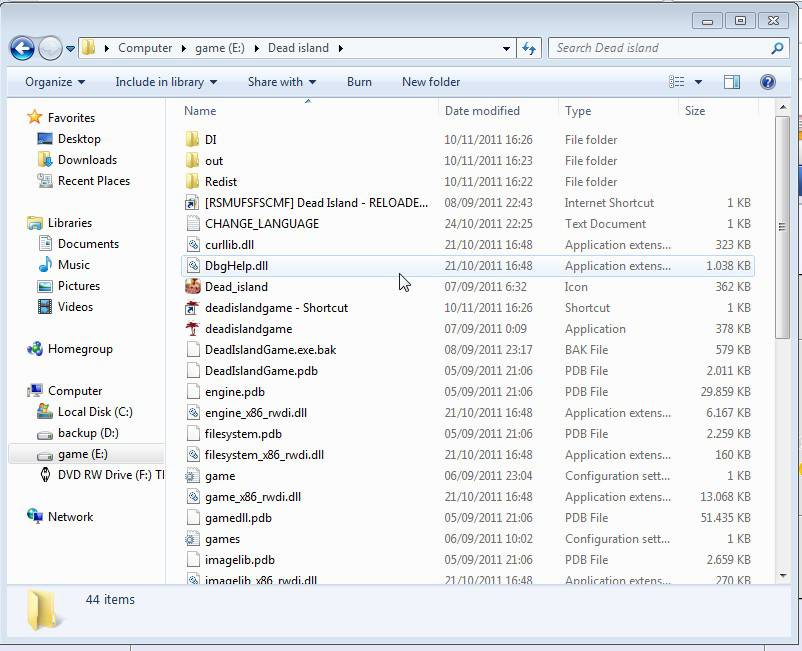The image size is (802, 651).
Task: Sort by the Name column header
Action: coord(200,111)
